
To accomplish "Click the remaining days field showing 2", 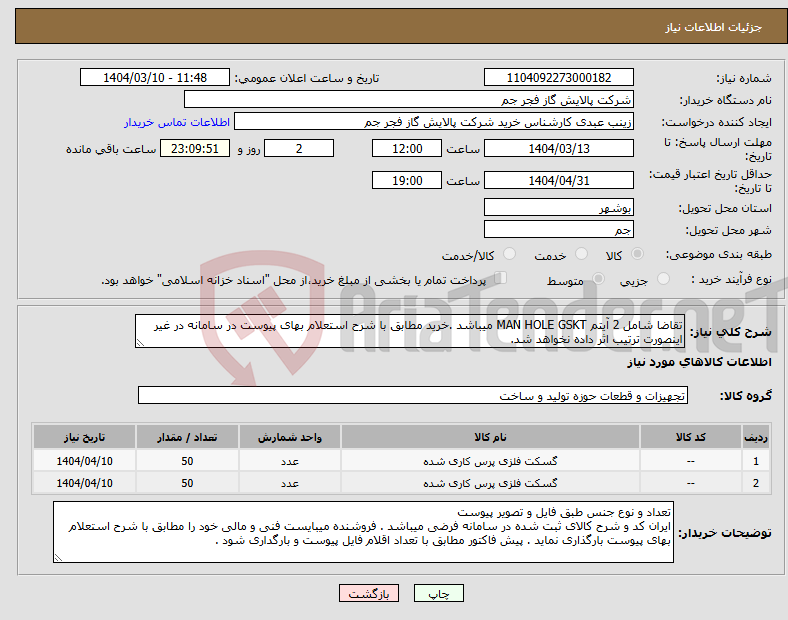I will 299,148.
